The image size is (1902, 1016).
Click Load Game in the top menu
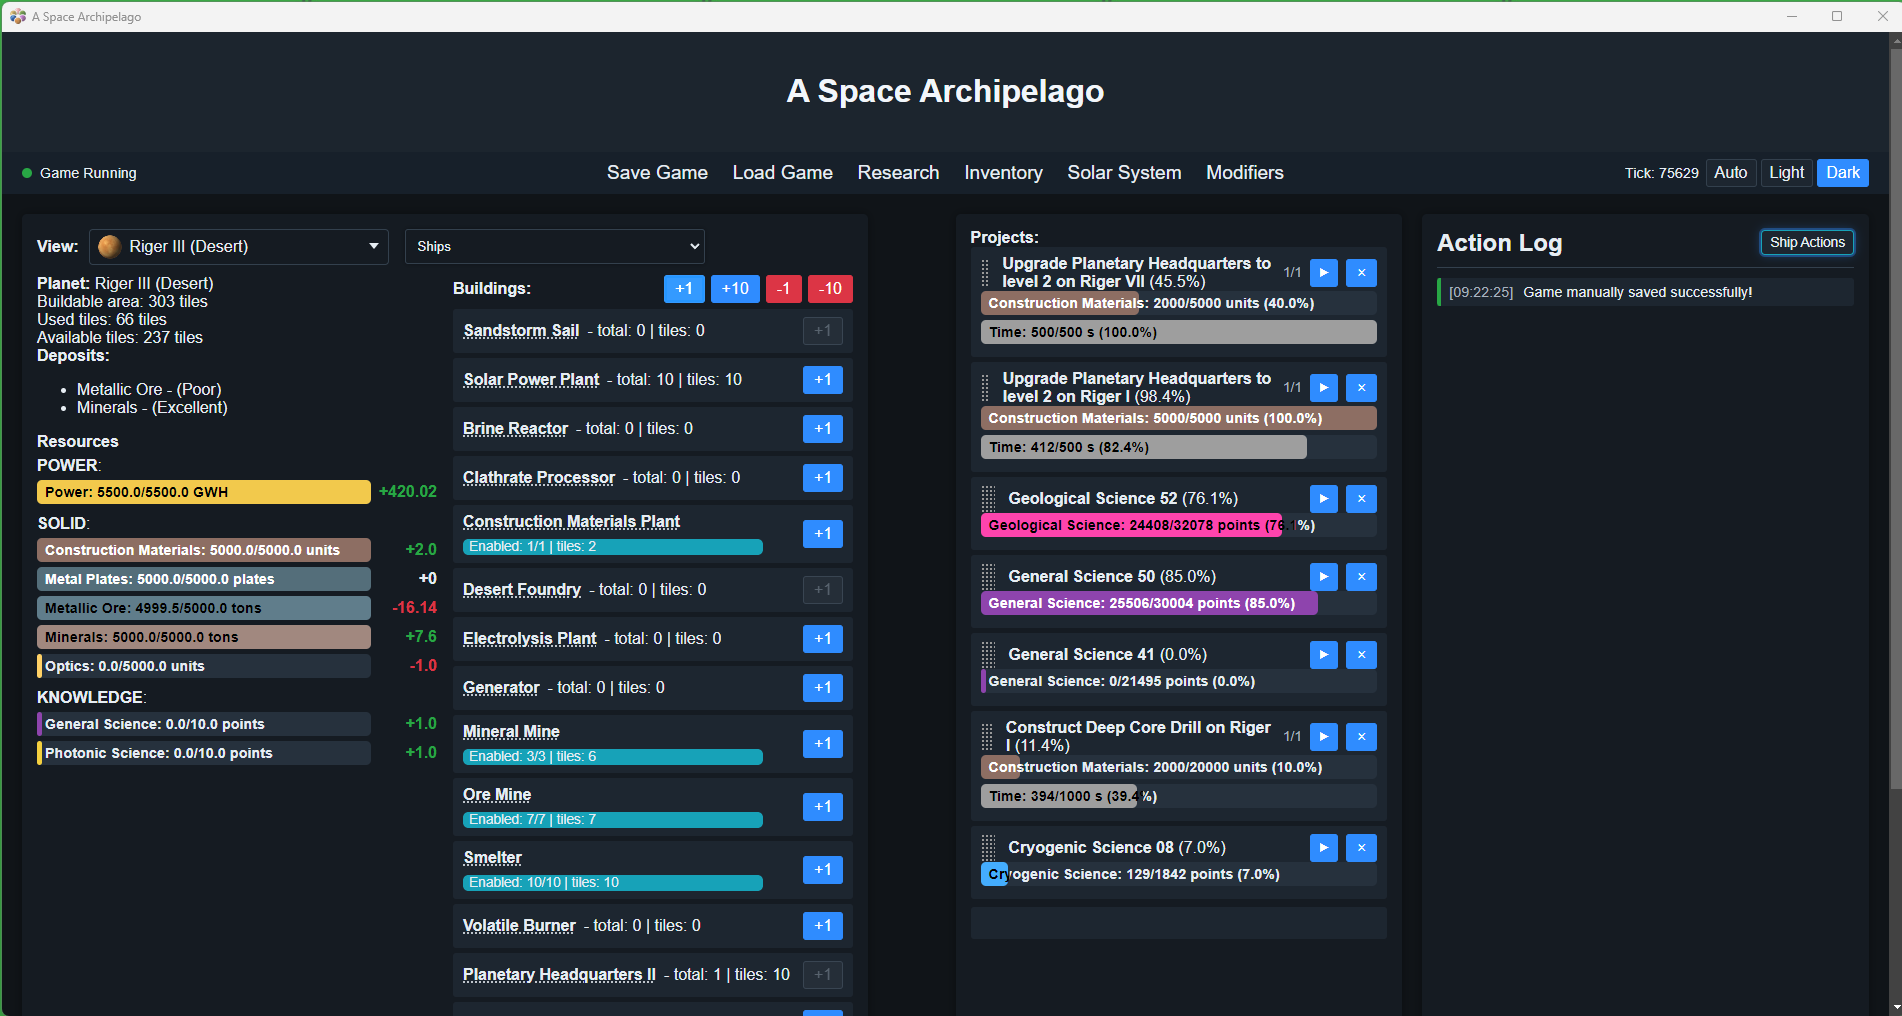click(782, 173)
